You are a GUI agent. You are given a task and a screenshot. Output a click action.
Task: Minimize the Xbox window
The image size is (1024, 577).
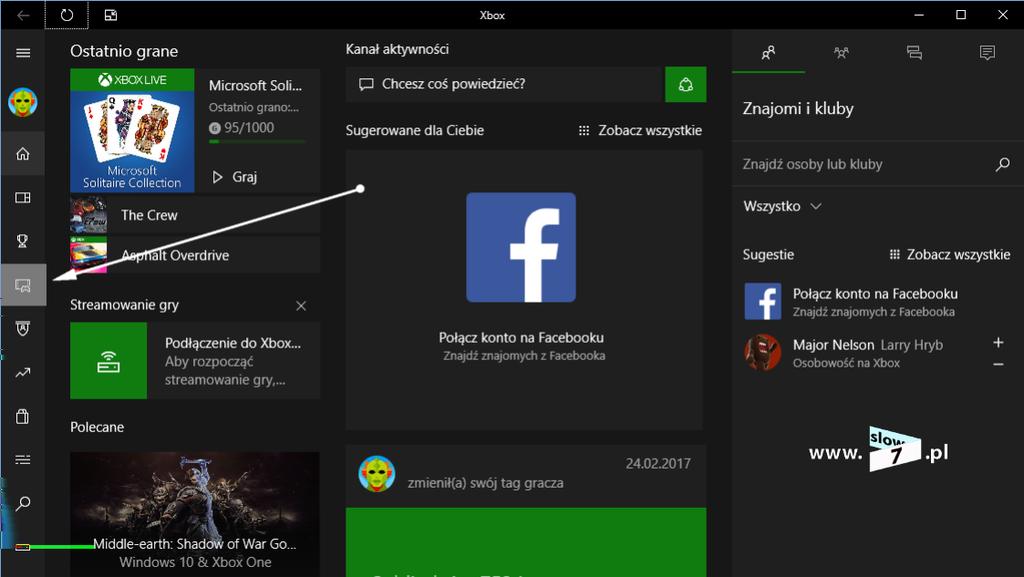919,15
